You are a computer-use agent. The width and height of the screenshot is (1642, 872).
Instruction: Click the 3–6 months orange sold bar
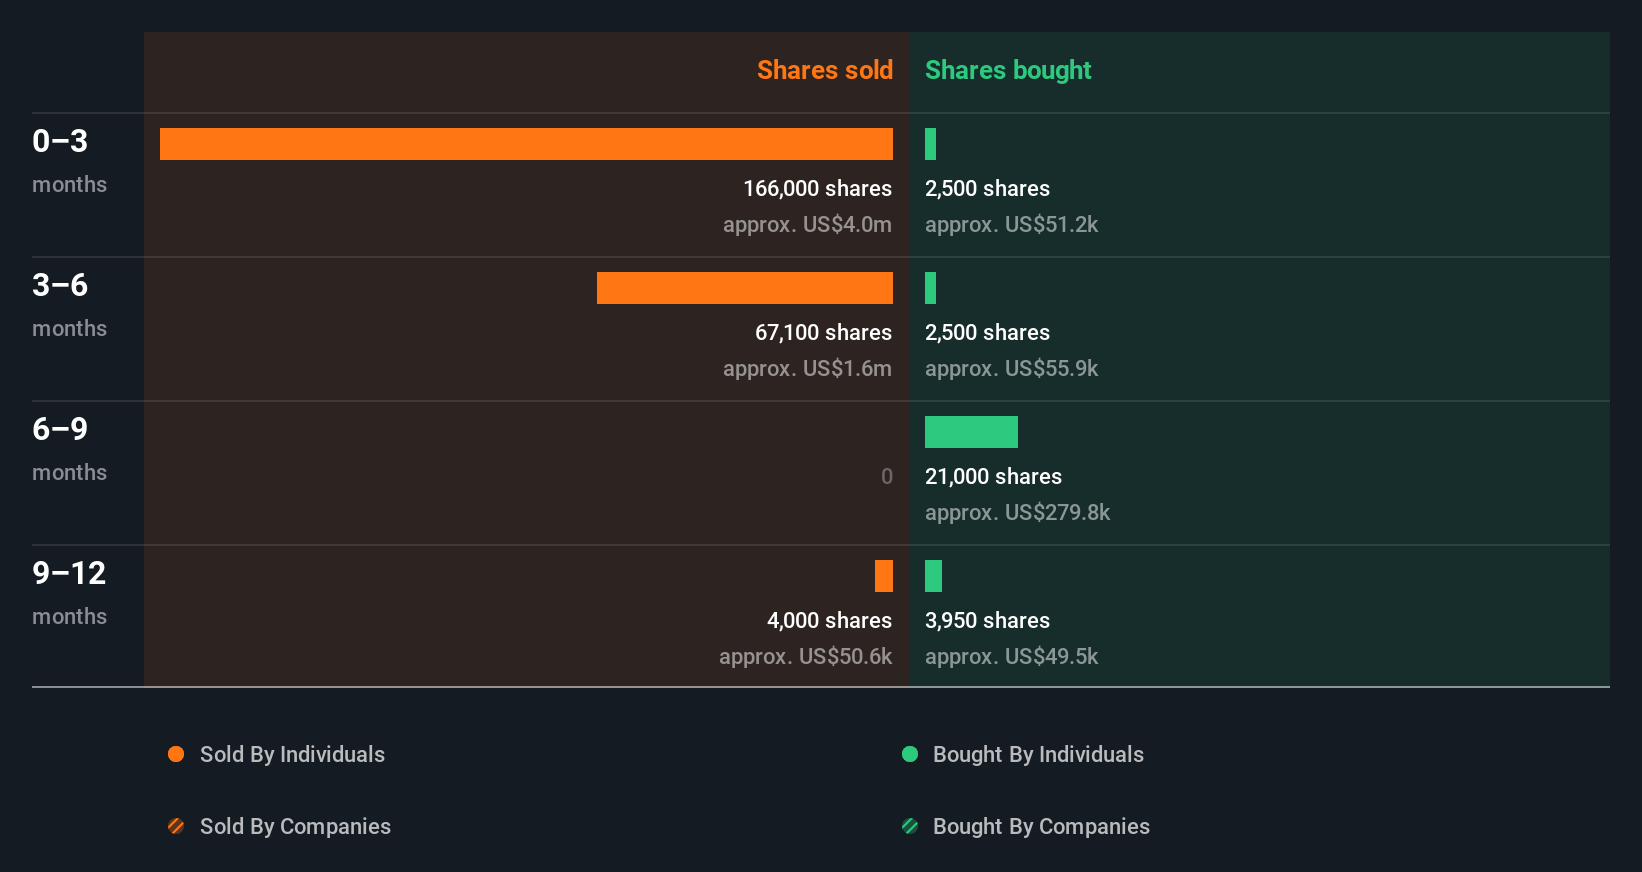pyautogui.click(x=745, y=288)
